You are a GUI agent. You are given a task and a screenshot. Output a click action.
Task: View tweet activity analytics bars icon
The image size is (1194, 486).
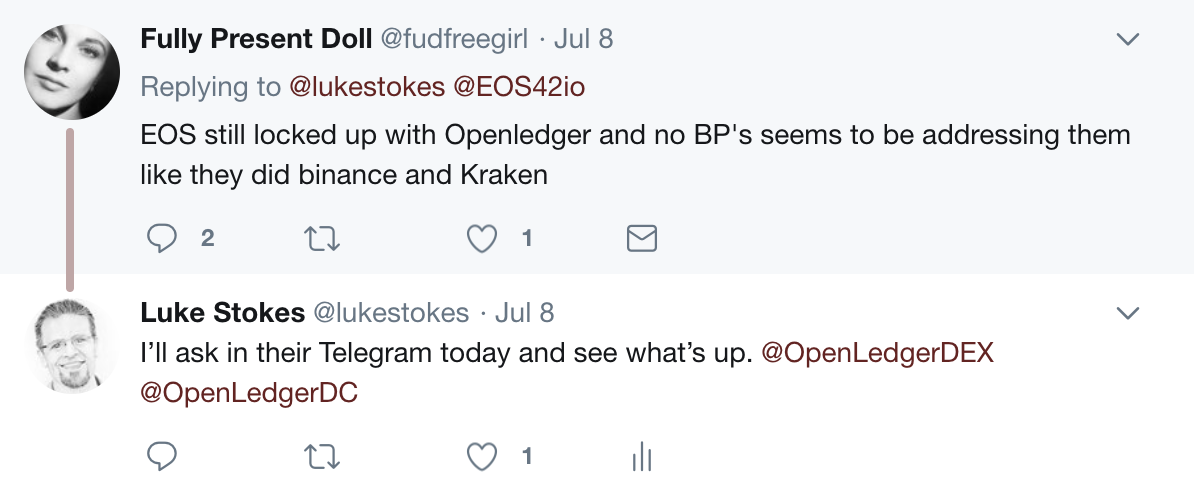(641, 457)
